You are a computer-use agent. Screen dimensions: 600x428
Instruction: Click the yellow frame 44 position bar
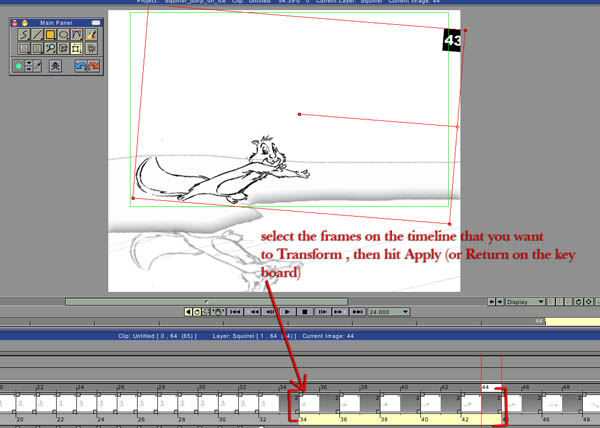click(572, 321)
